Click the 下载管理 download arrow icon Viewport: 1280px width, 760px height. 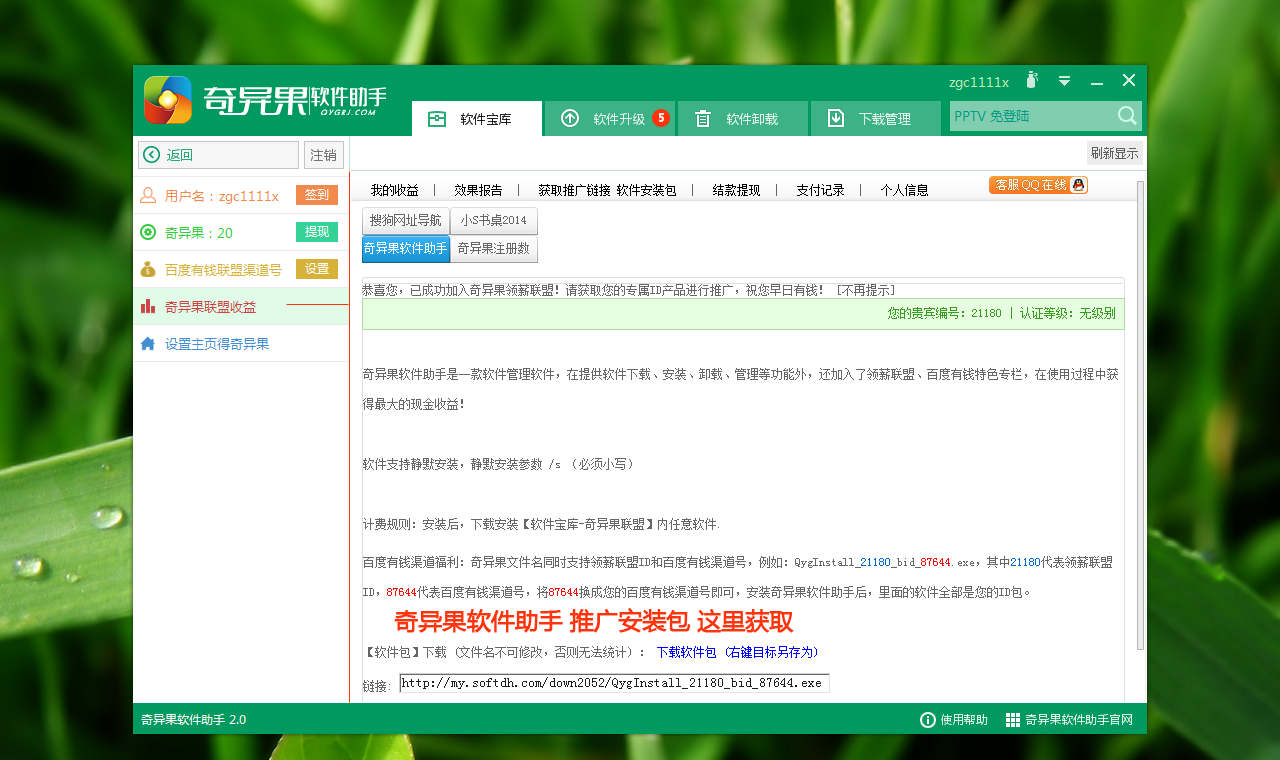836,119
